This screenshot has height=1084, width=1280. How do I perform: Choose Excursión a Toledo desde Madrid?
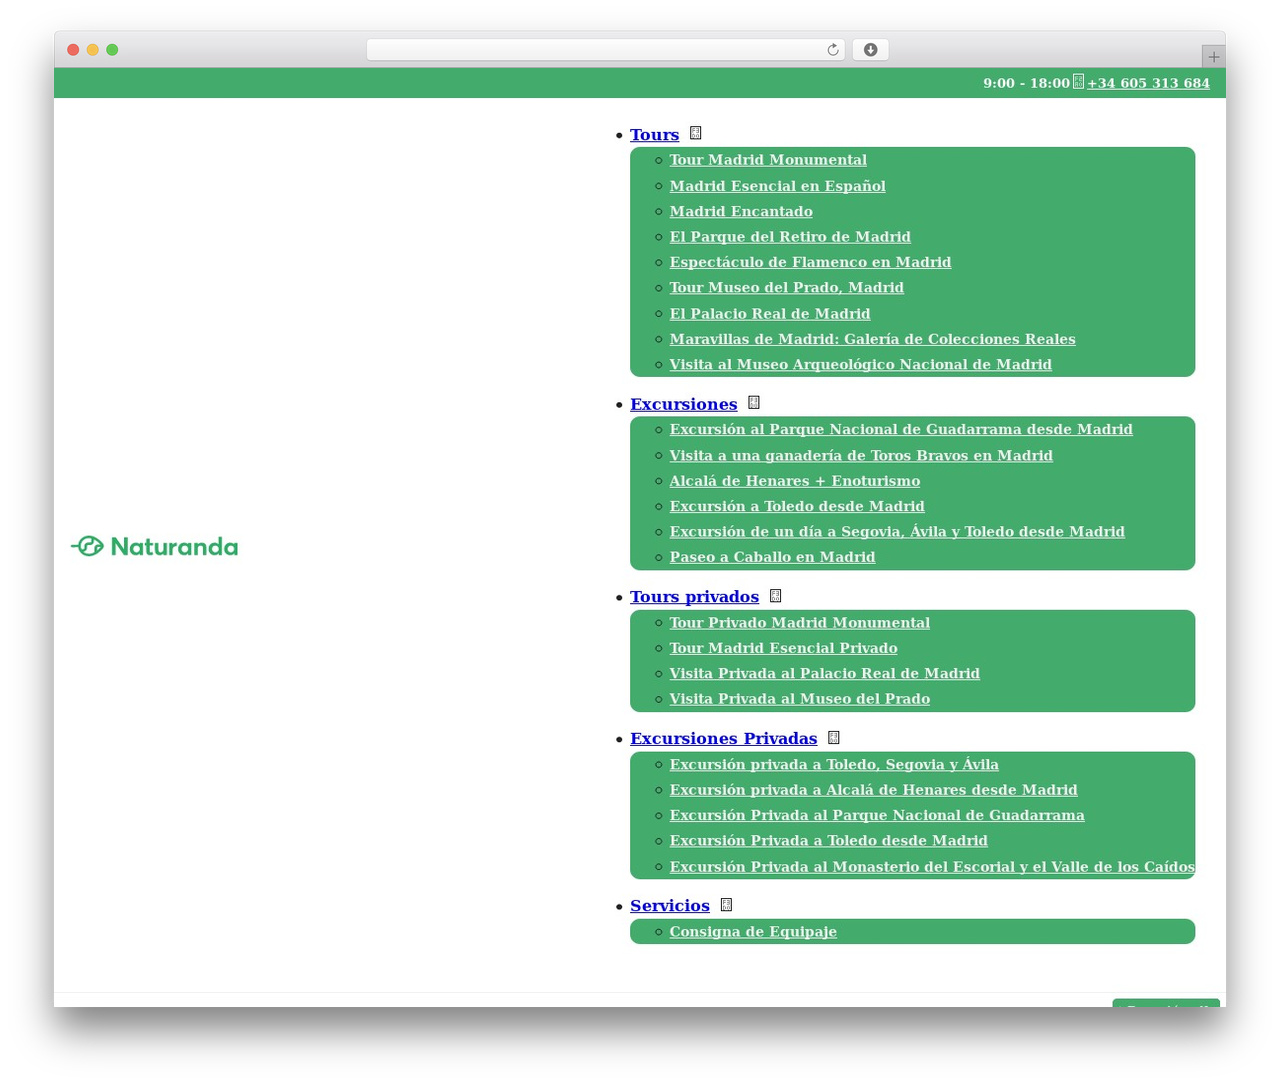(x=797, y=506)
